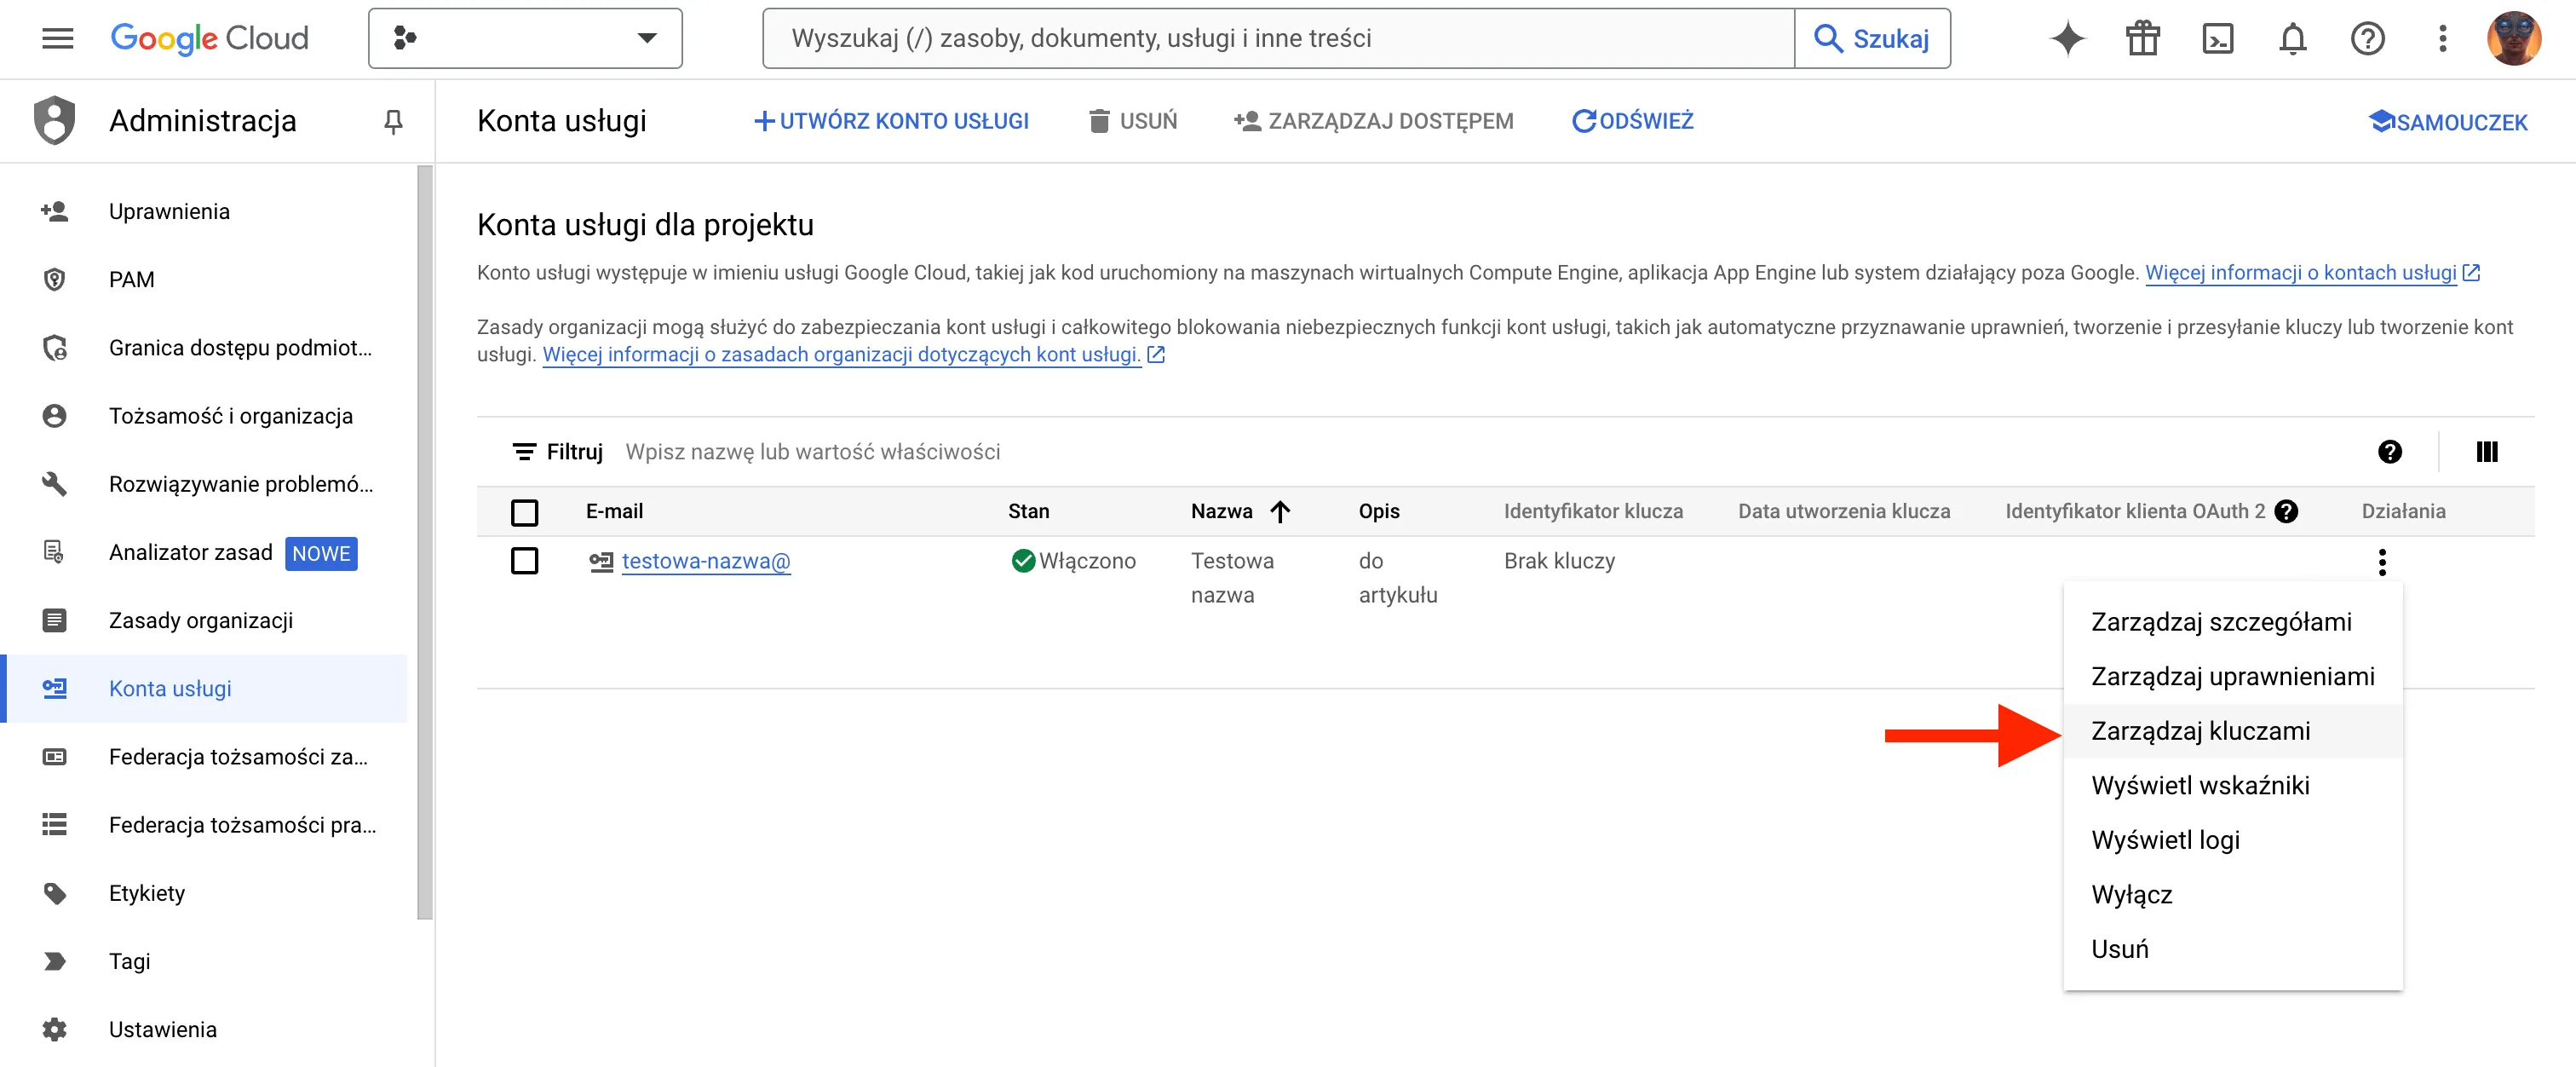Toggle Nazwa column sort arrow
This screenshot has width=2576, height=1067.
(1280, 511)
